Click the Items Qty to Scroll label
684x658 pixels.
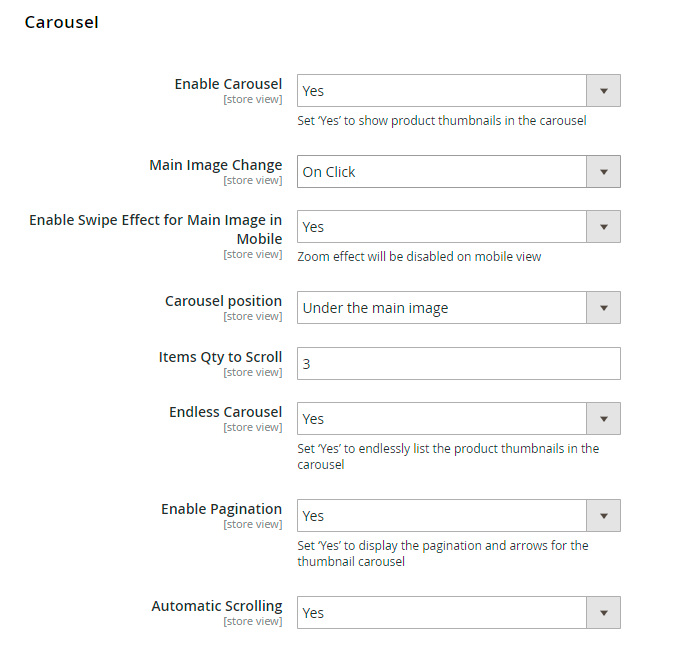coord(220,357)
